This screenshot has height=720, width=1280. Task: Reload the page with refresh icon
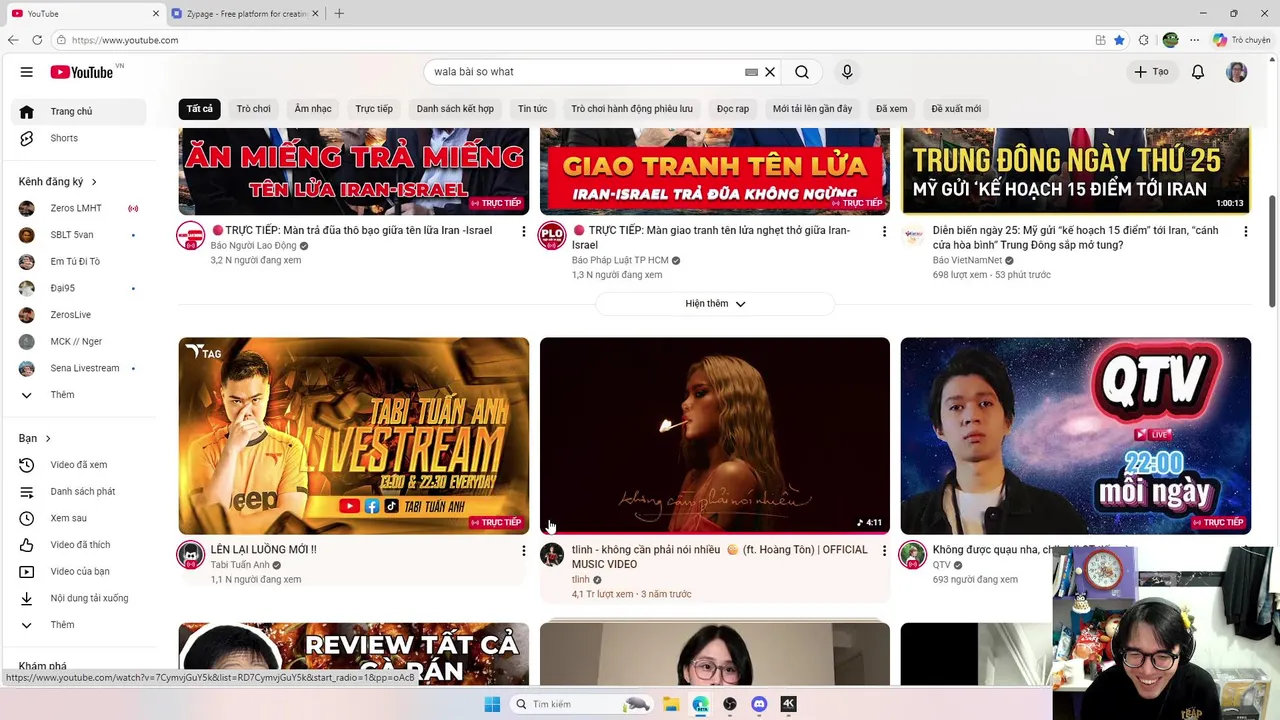pos(37,40)
